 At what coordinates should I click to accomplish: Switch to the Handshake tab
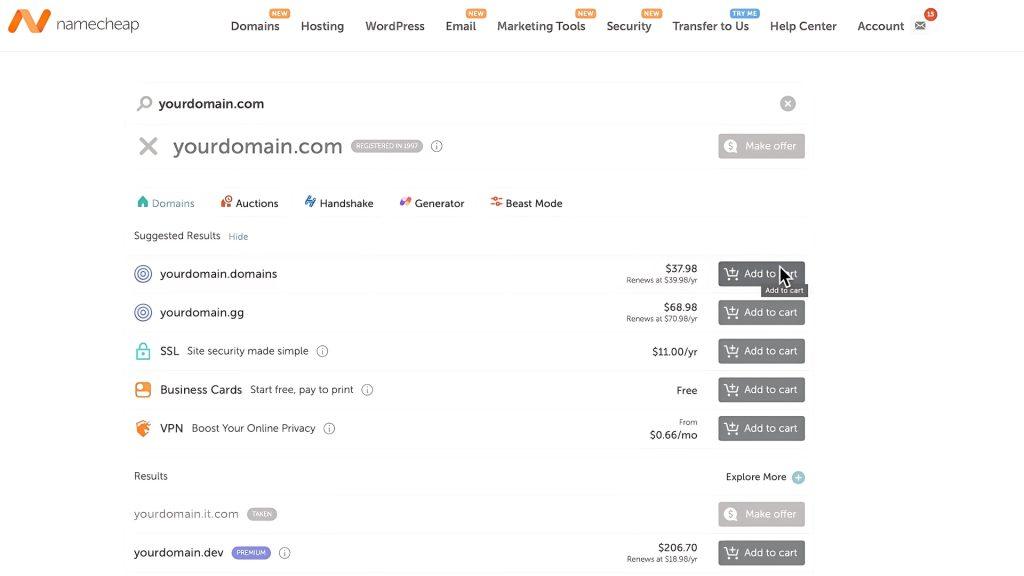pyautogui.click(x=339, y=203)
